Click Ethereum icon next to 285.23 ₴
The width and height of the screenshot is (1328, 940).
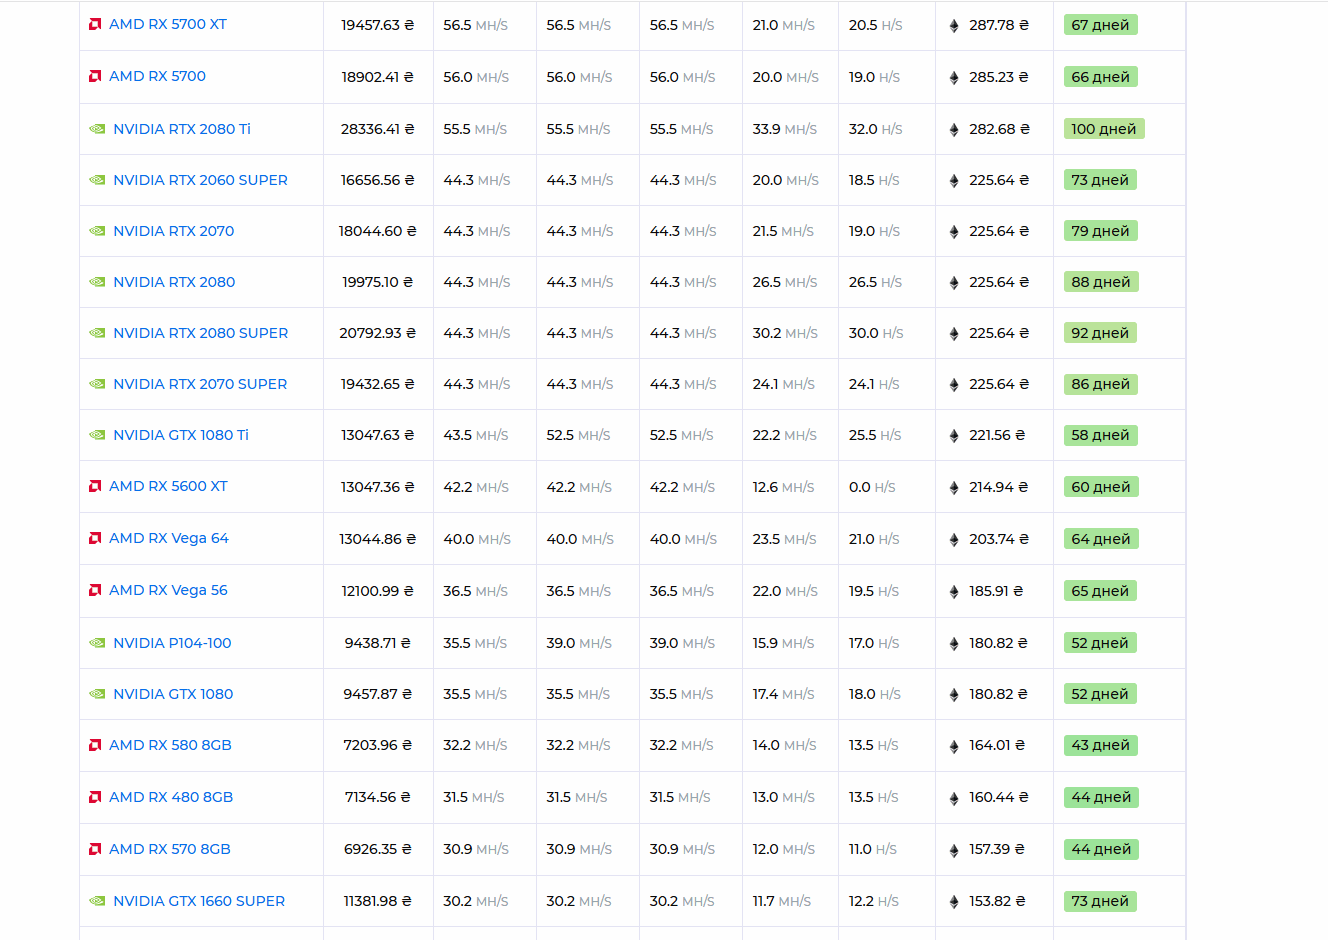954,78
